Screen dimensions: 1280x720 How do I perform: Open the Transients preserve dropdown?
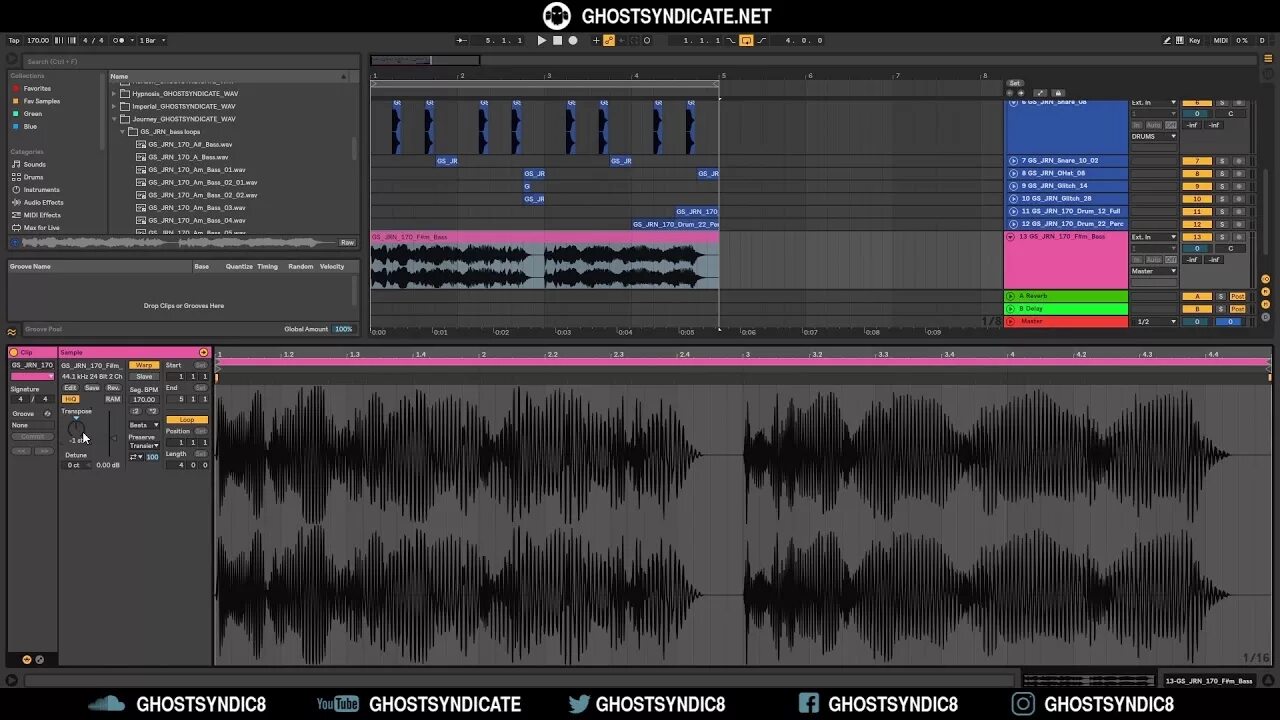144,446
